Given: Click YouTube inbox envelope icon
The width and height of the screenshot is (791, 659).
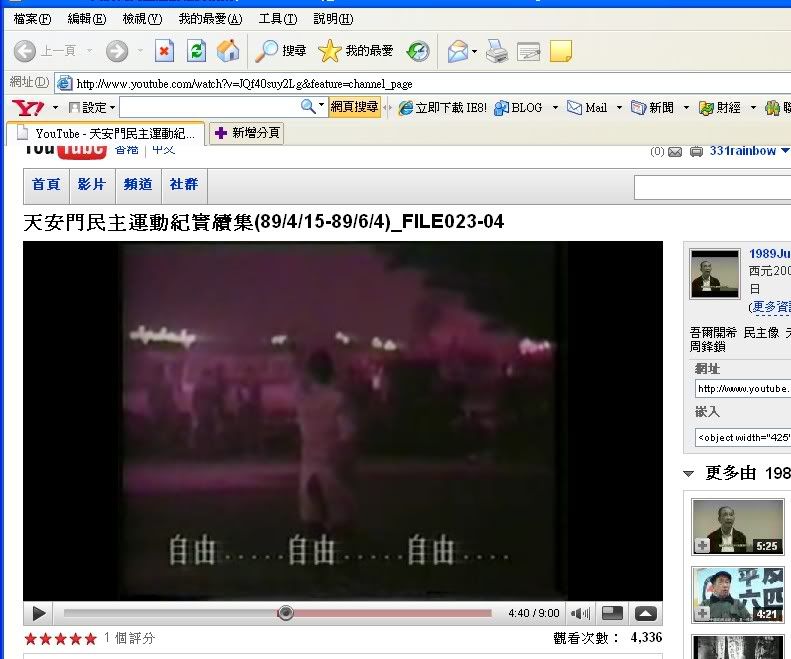Looking at the screenshot, I should pyautogui.click(x=675, y=152).
